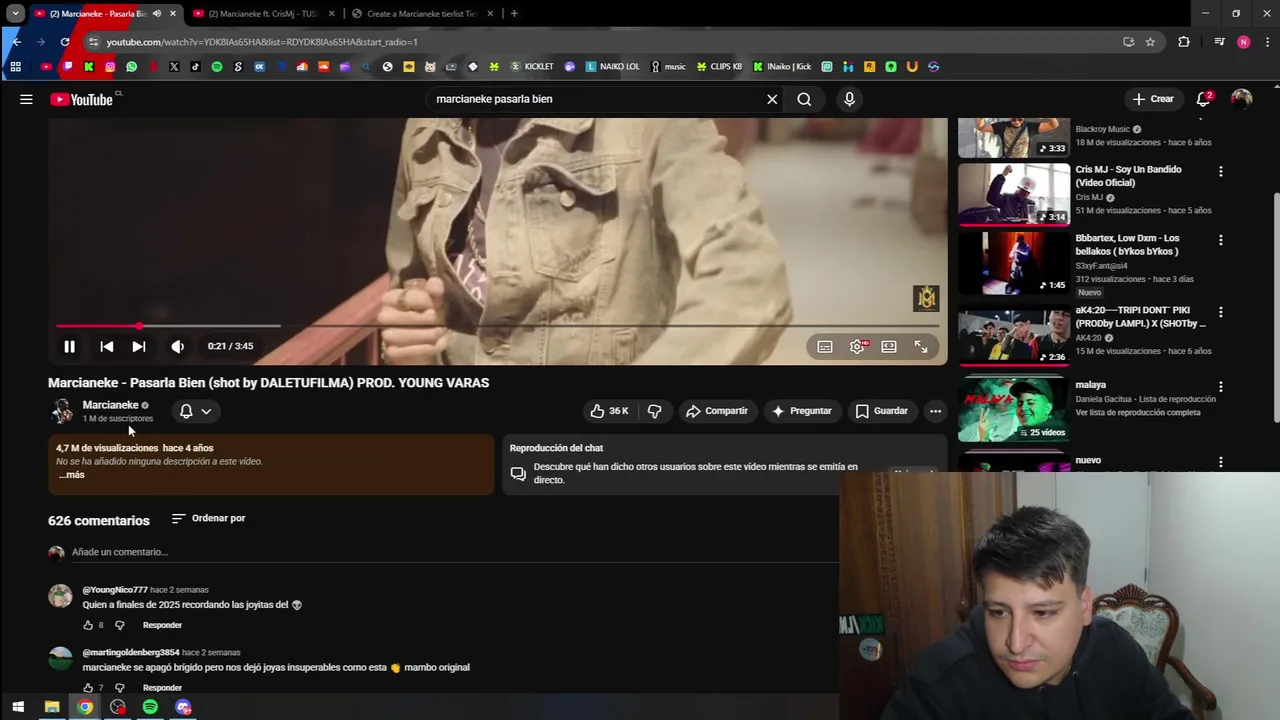
Task: Open the Crear menu
Action: coord(1153,99)
